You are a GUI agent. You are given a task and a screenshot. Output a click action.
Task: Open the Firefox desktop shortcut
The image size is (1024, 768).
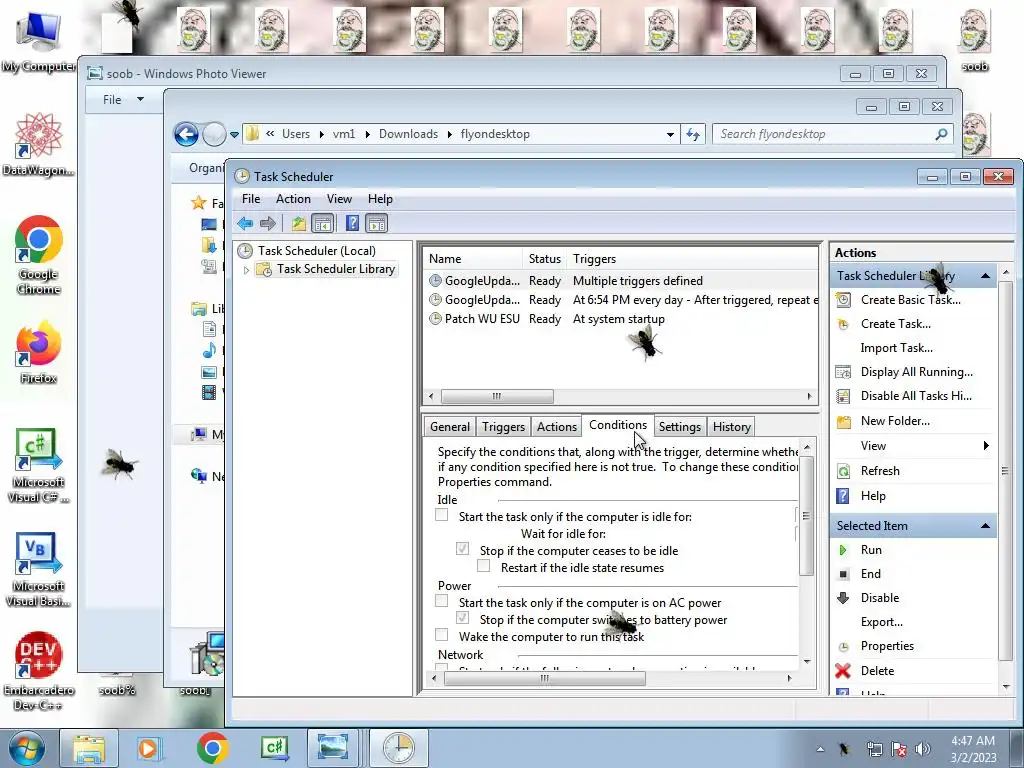pyautogui.click(x=39, y=352)
